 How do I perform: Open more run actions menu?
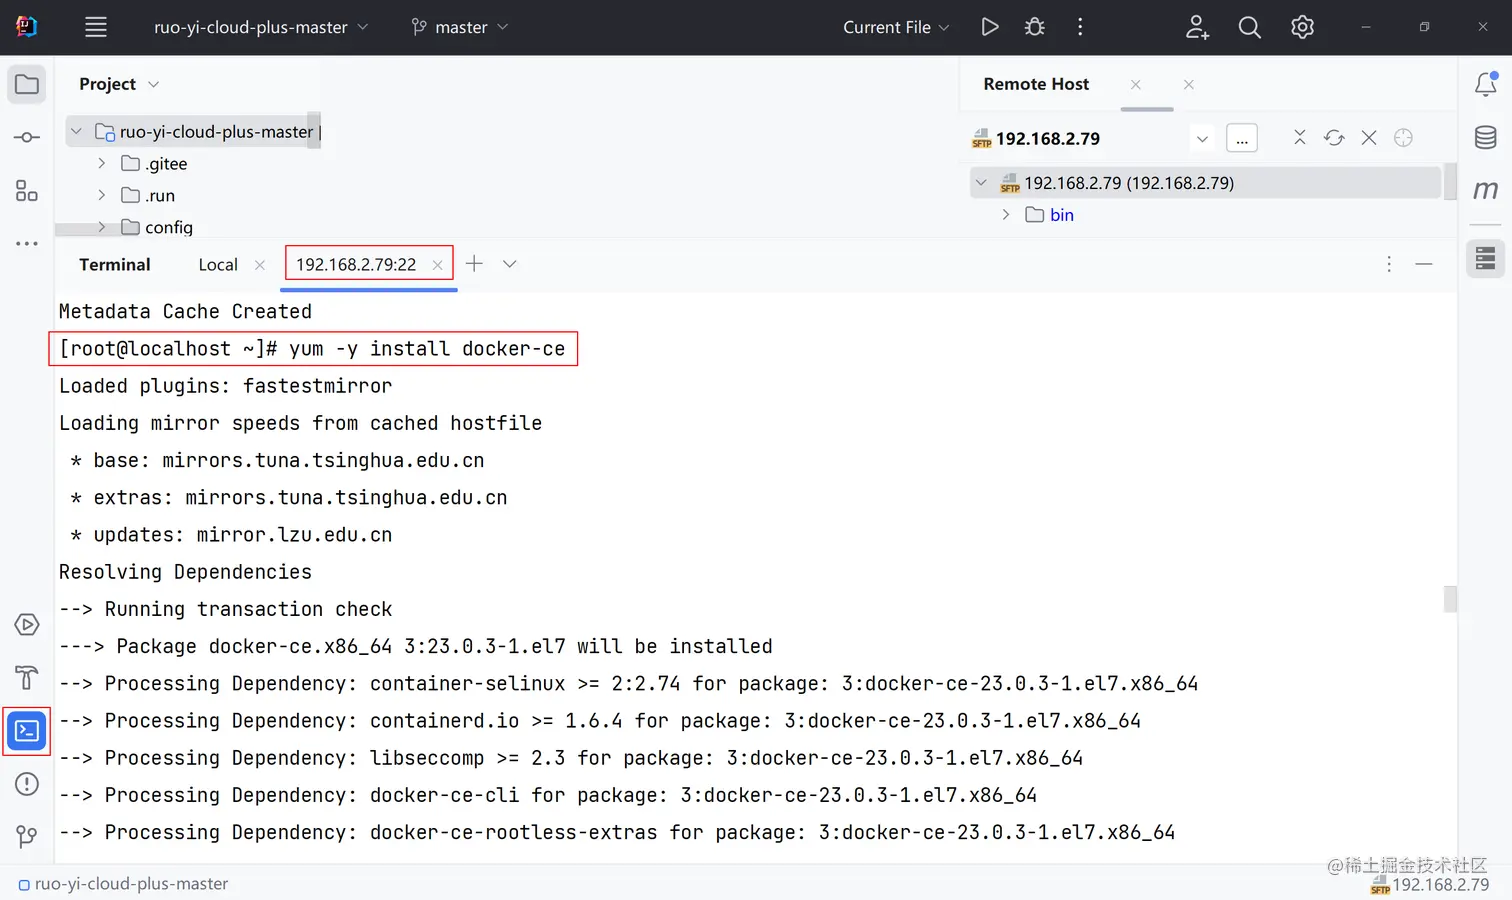coord(1080,27)
